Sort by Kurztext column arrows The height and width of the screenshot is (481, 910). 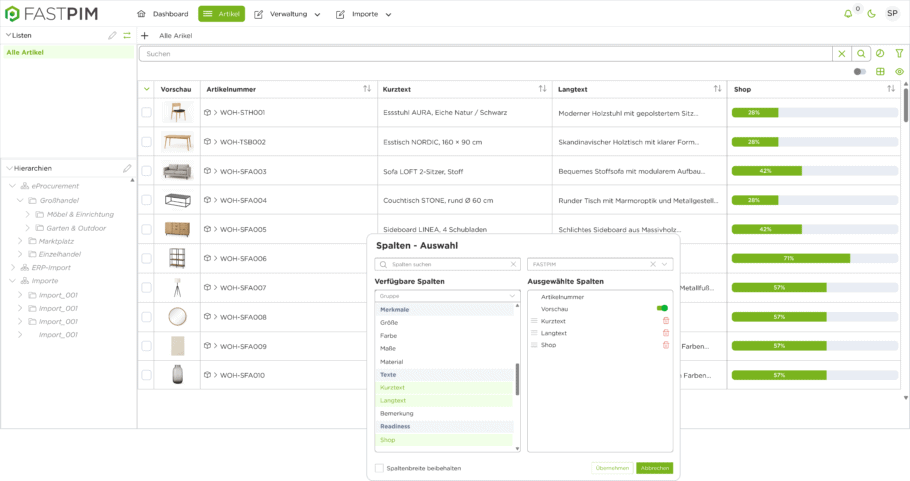coord(542,89)
